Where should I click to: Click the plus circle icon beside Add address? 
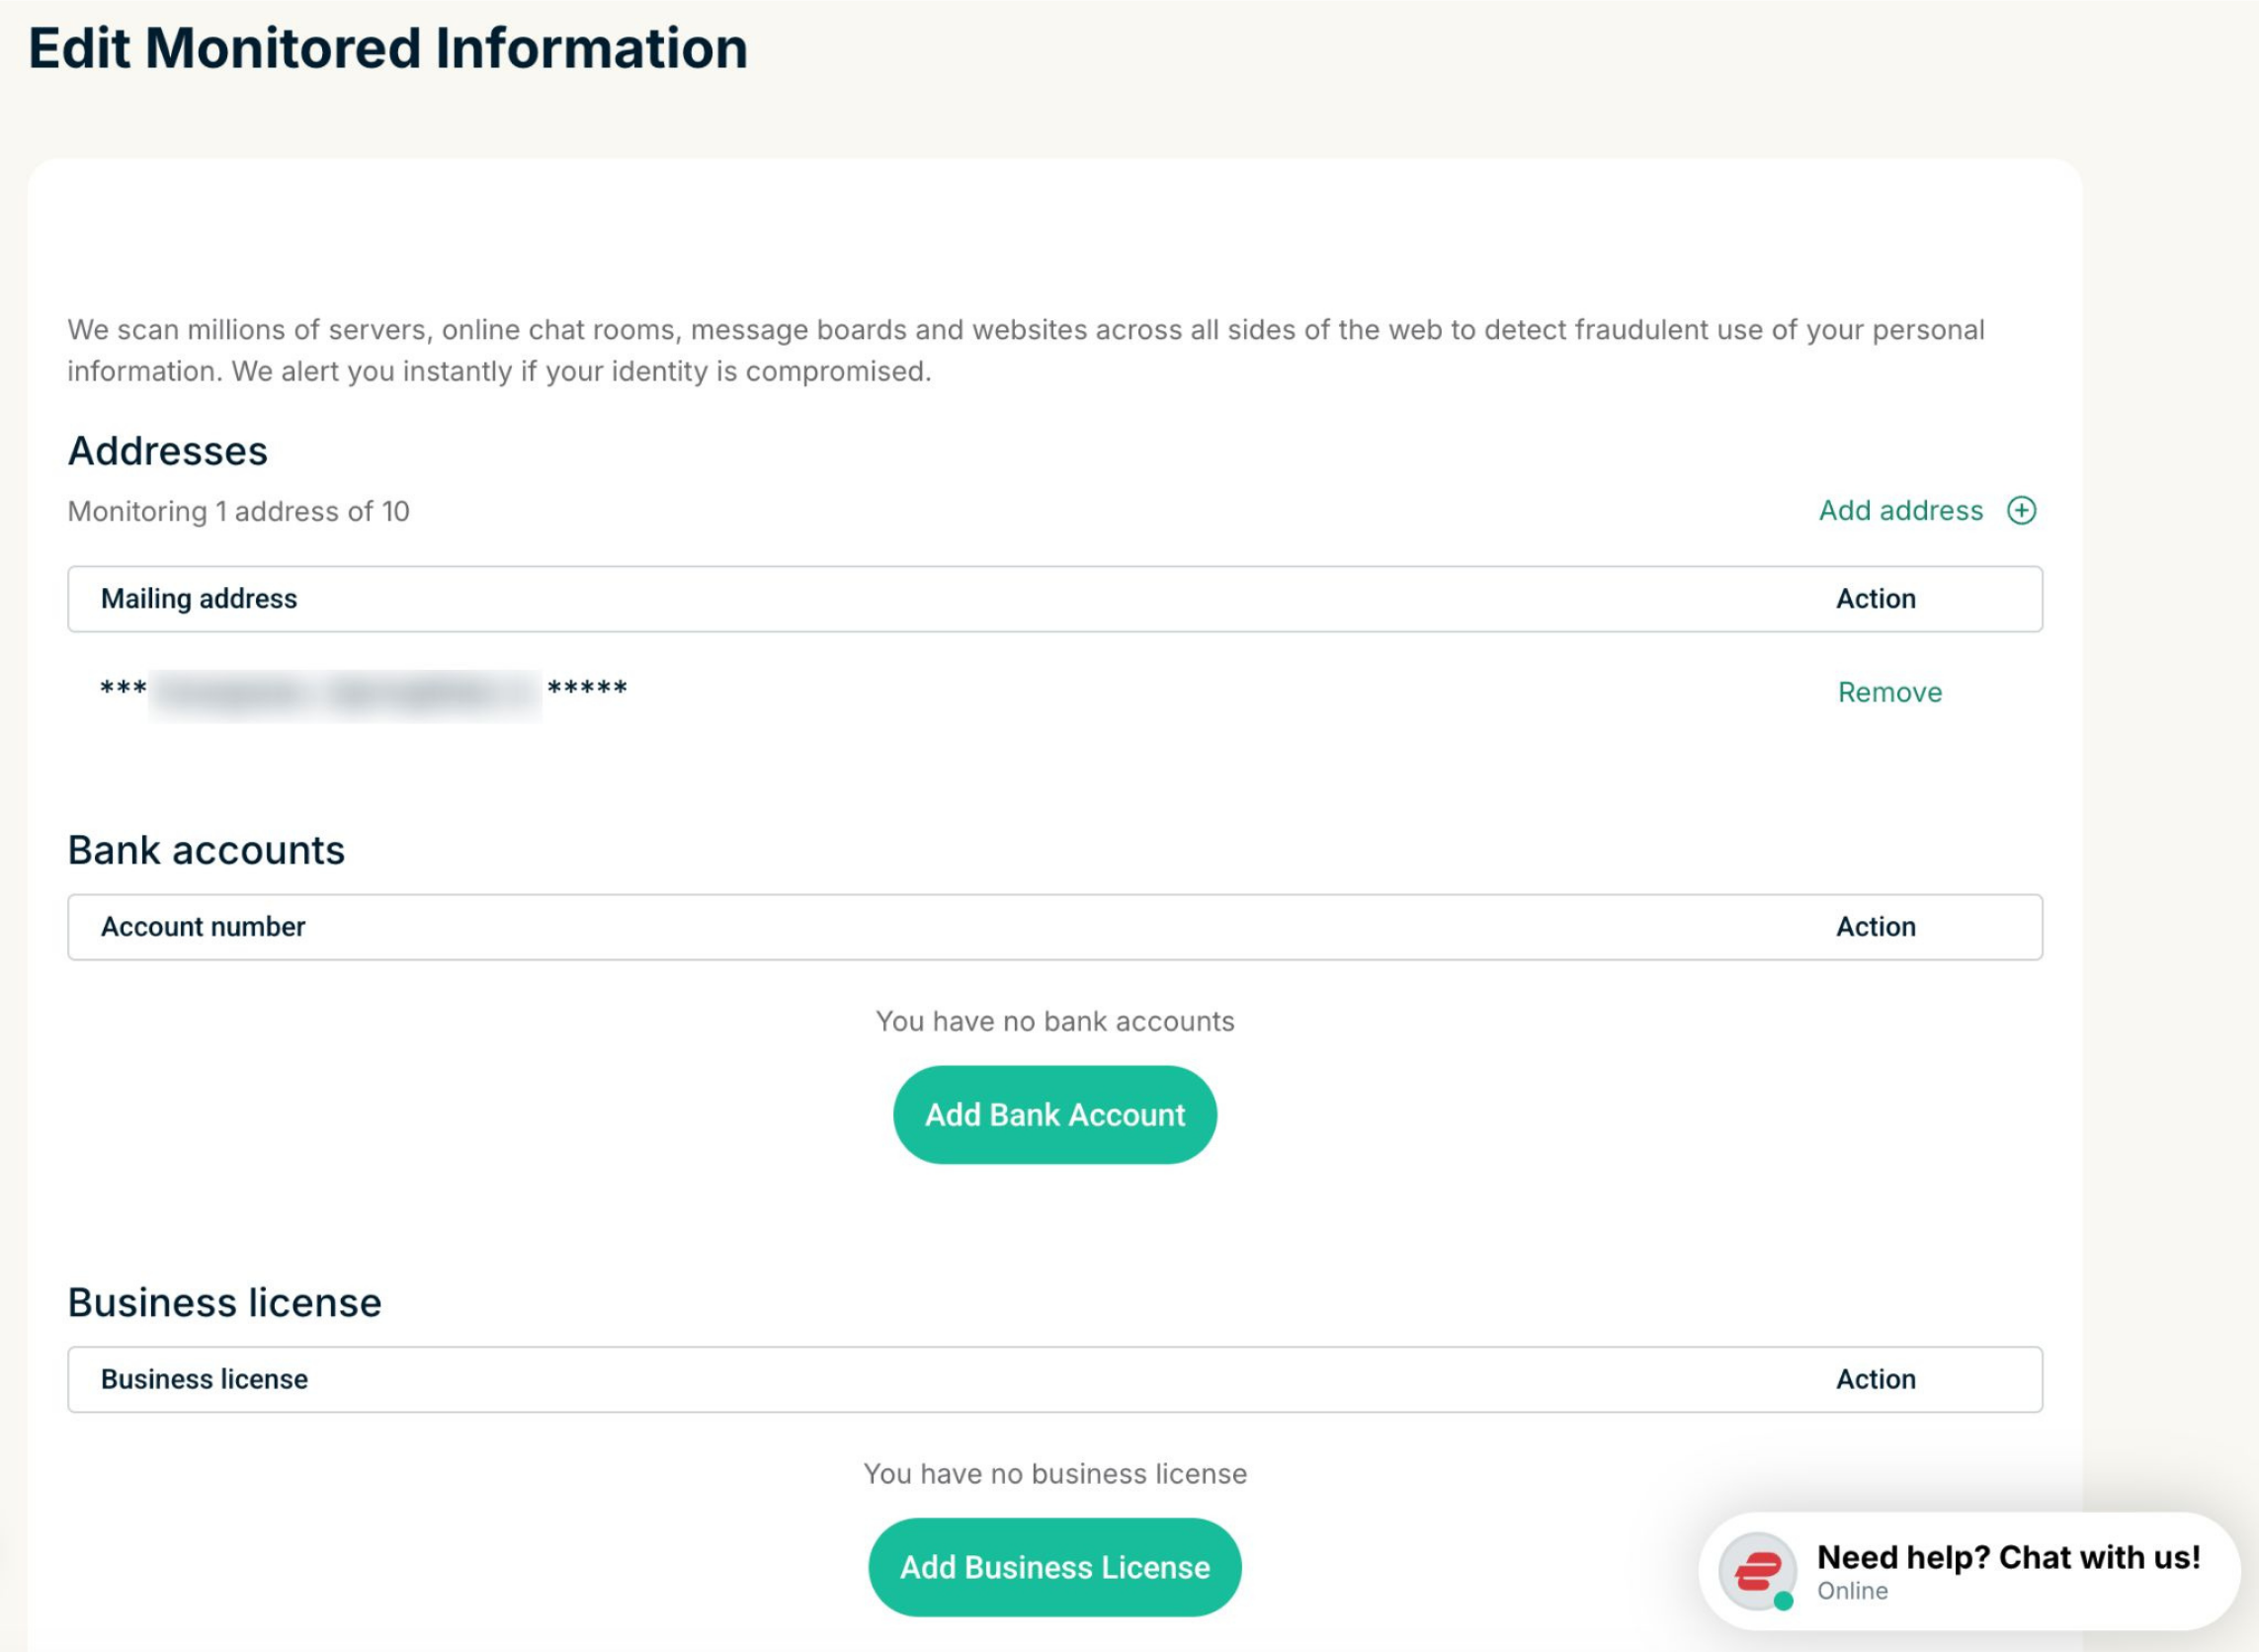tap(2021, 511)
